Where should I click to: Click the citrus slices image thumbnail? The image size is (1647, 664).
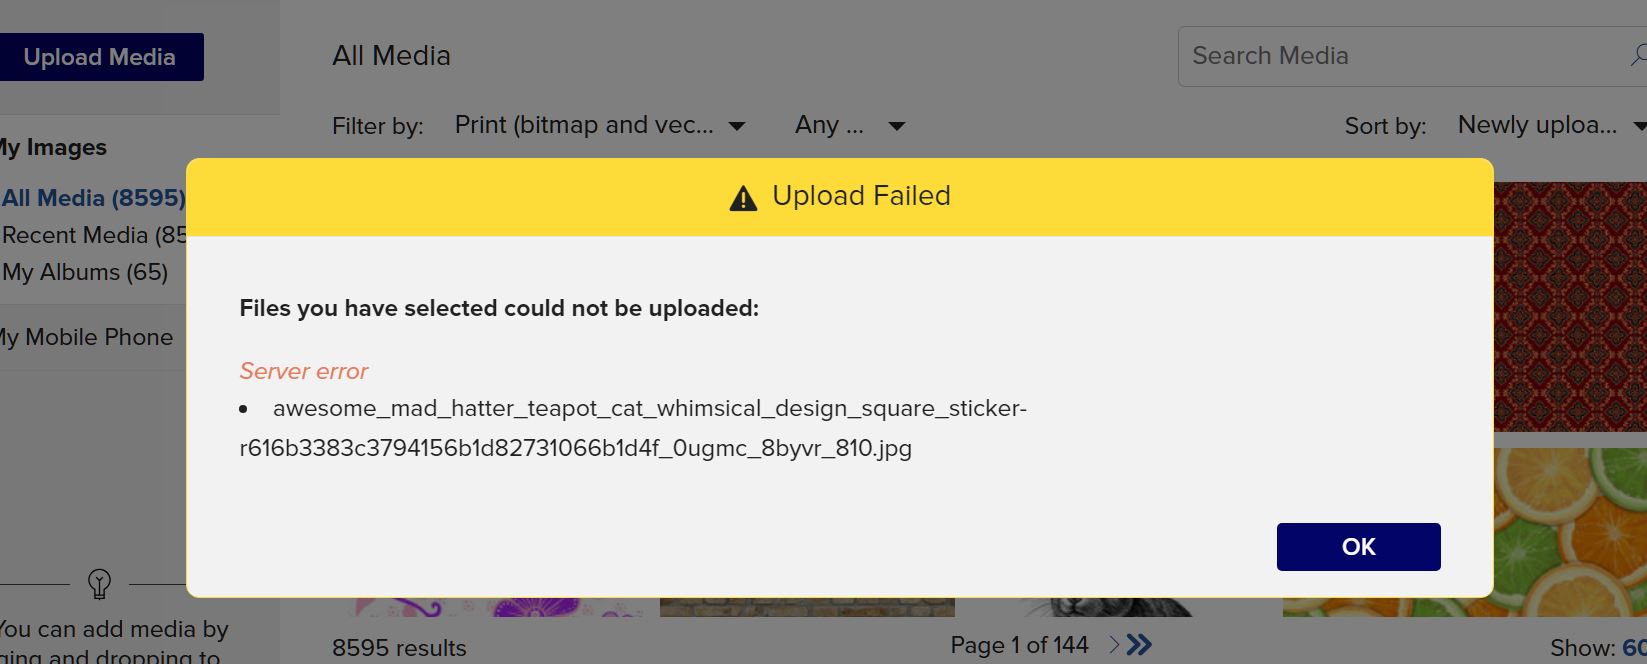[1570, 531]
